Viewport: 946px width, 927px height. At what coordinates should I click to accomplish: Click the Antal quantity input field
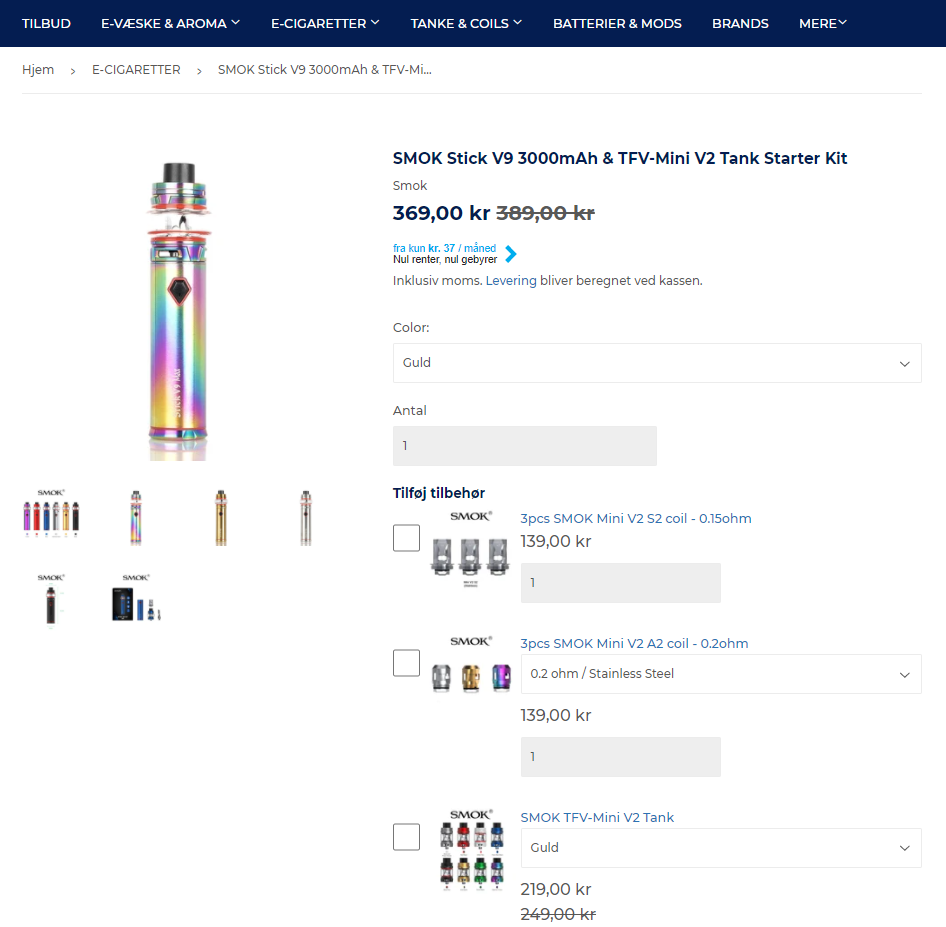tap(524, 446)
